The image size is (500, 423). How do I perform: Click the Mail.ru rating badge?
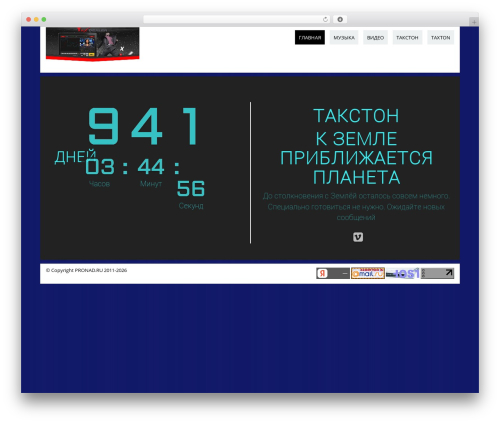click(x=368, y=273)
